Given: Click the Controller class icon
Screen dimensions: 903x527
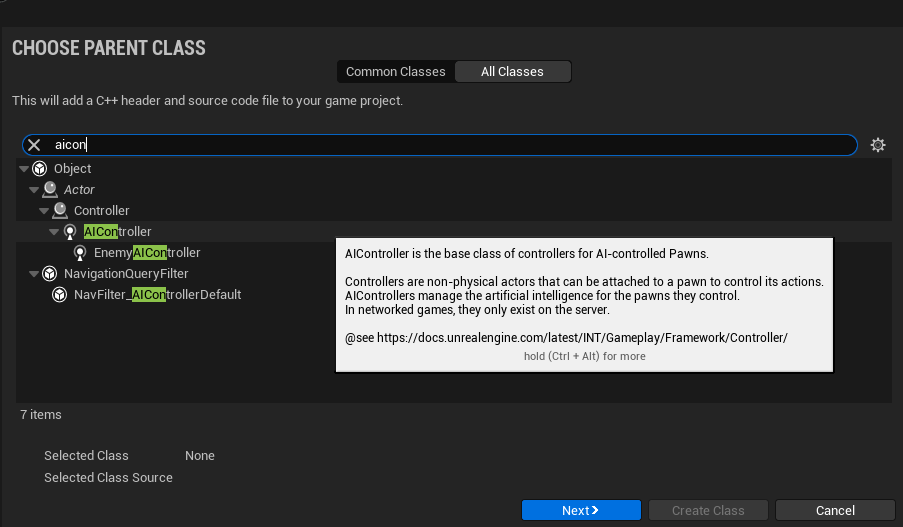Looking at the screenshot, I should (x=60, y=211).
